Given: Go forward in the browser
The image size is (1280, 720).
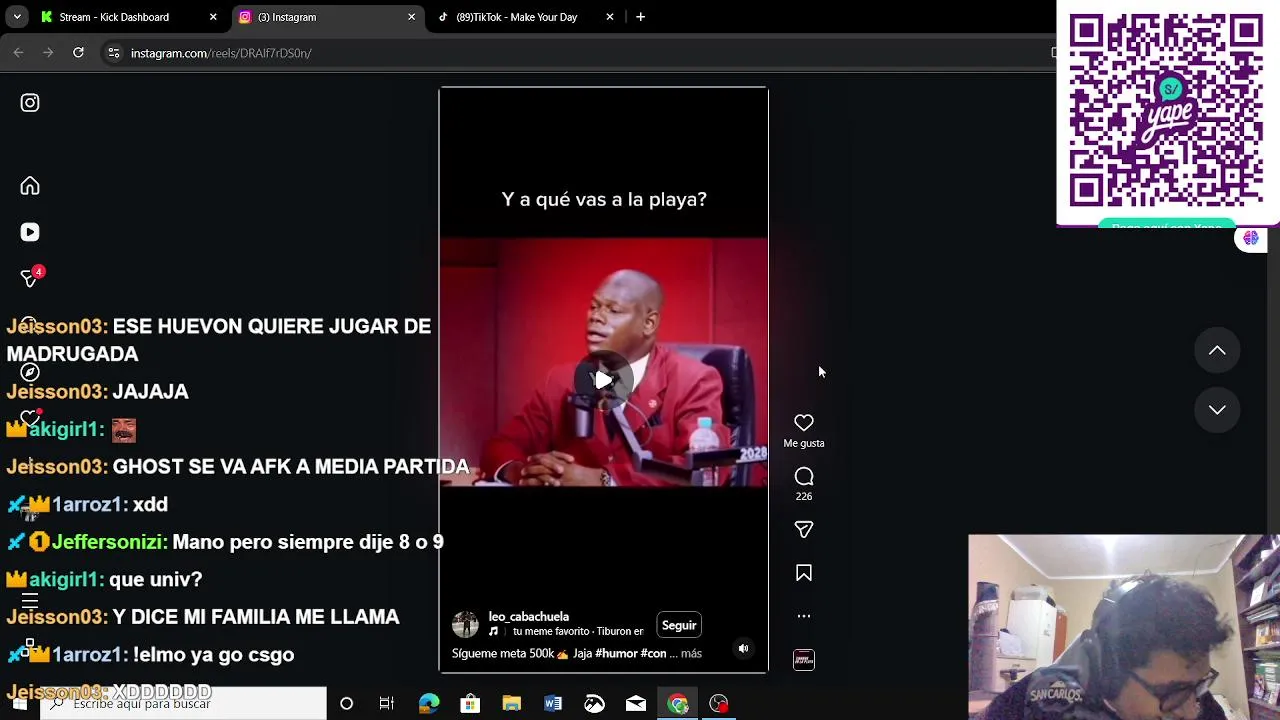Looking at the screenshot, I should [x=48, y=53].
